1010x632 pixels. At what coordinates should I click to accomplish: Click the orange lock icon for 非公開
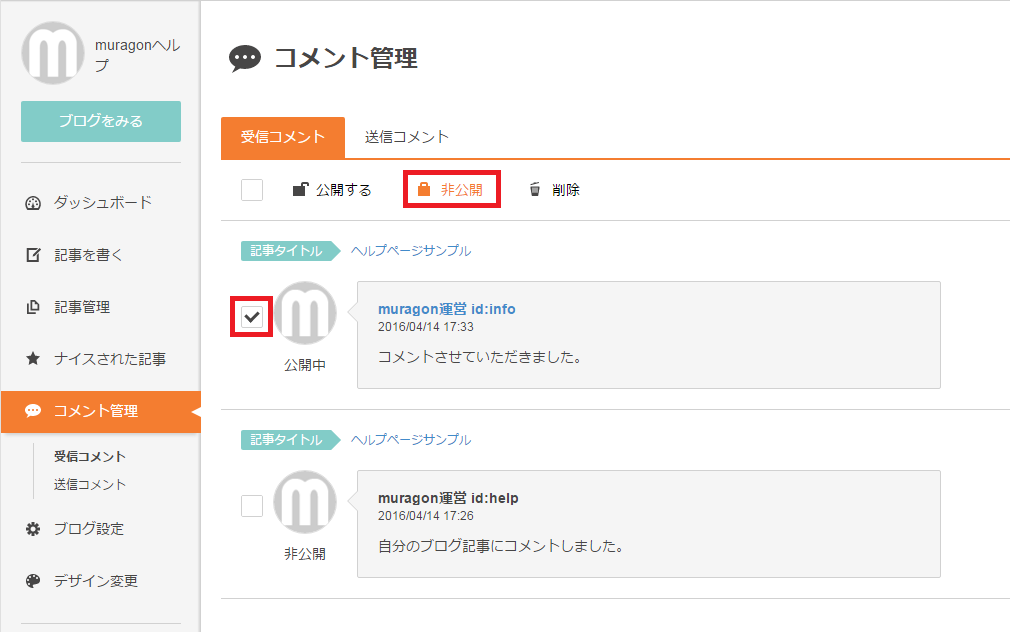tap(424, 189)
